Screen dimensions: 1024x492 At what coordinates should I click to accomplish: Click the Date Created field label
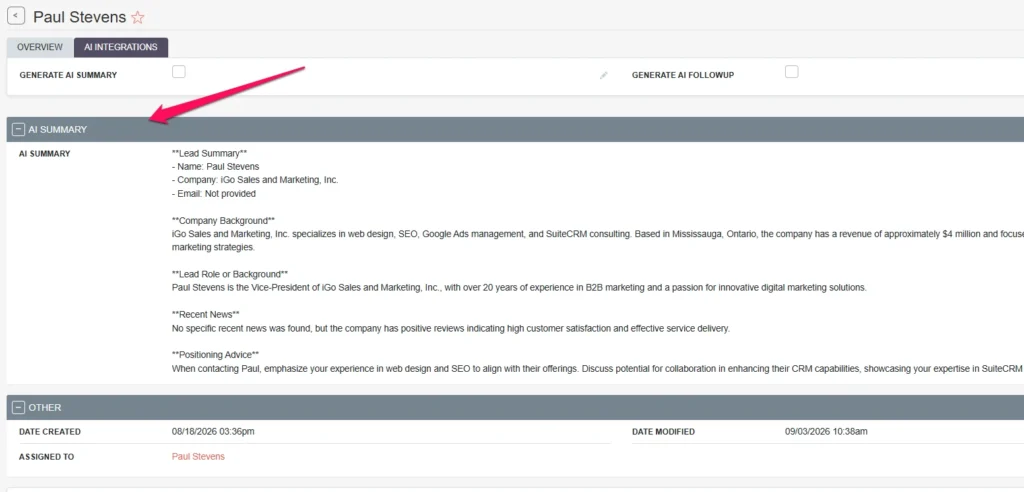click(x=50, y=432)
